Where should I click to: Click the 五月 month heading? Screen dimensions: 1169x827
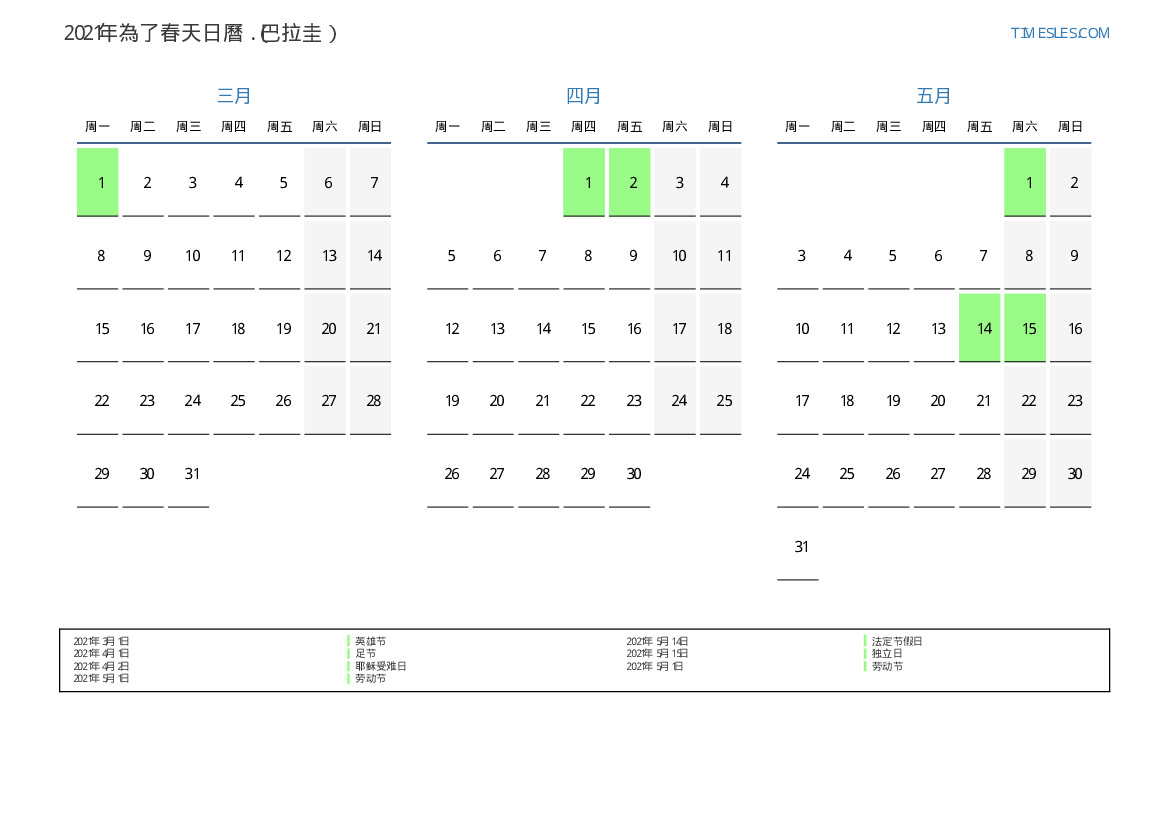coord(934,96)
